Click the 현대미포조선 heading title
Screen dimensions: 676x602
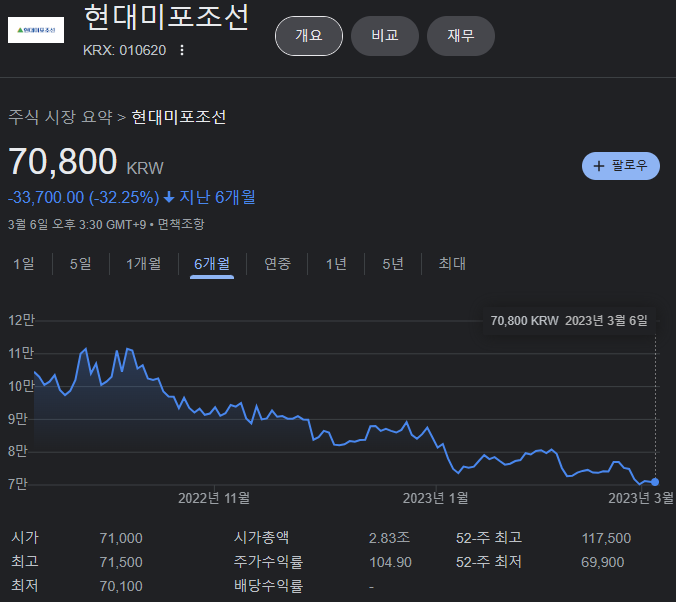[x=166, y=18]
